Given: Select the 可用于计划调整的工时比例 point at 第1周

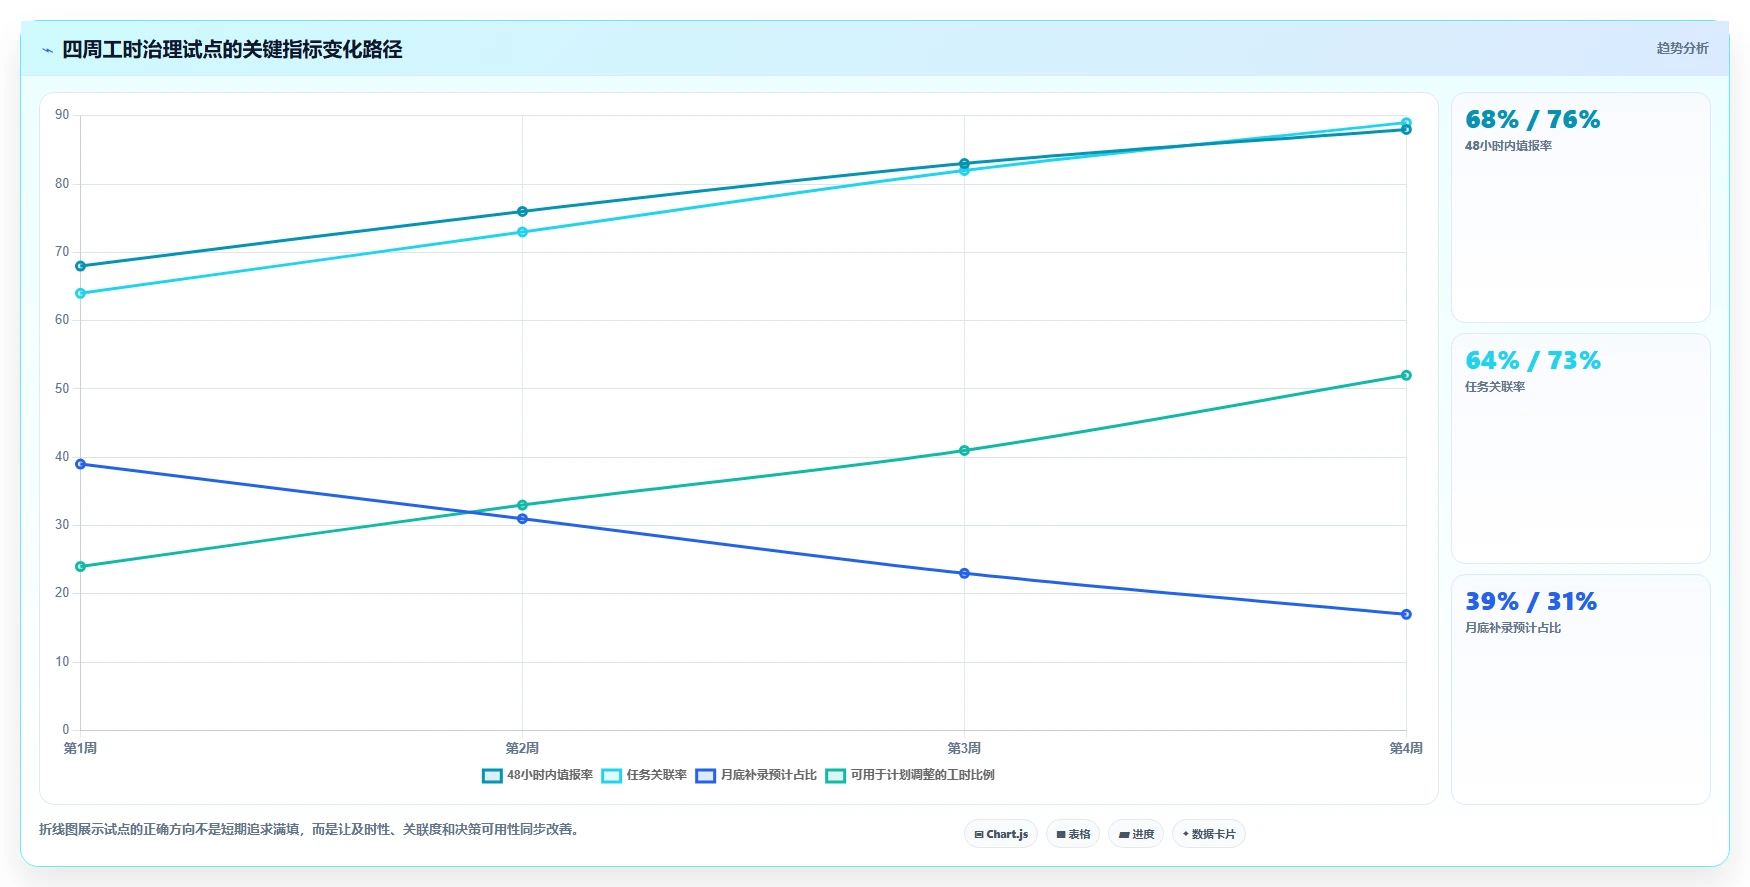Looking at the screenshot, I should pos(81,567).
